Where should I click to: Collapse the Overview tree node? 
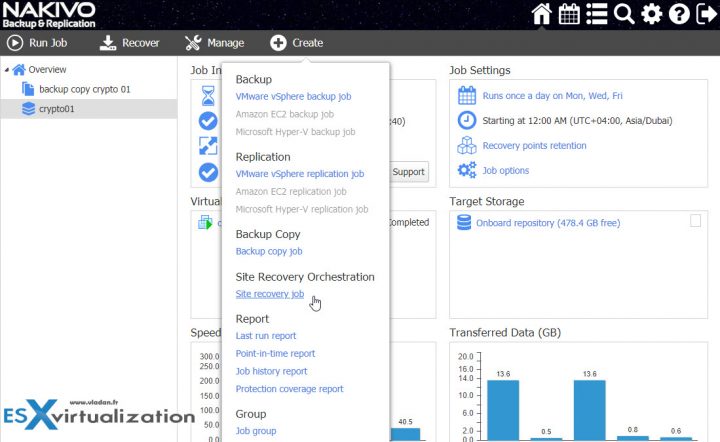click(x=7, y=70)
